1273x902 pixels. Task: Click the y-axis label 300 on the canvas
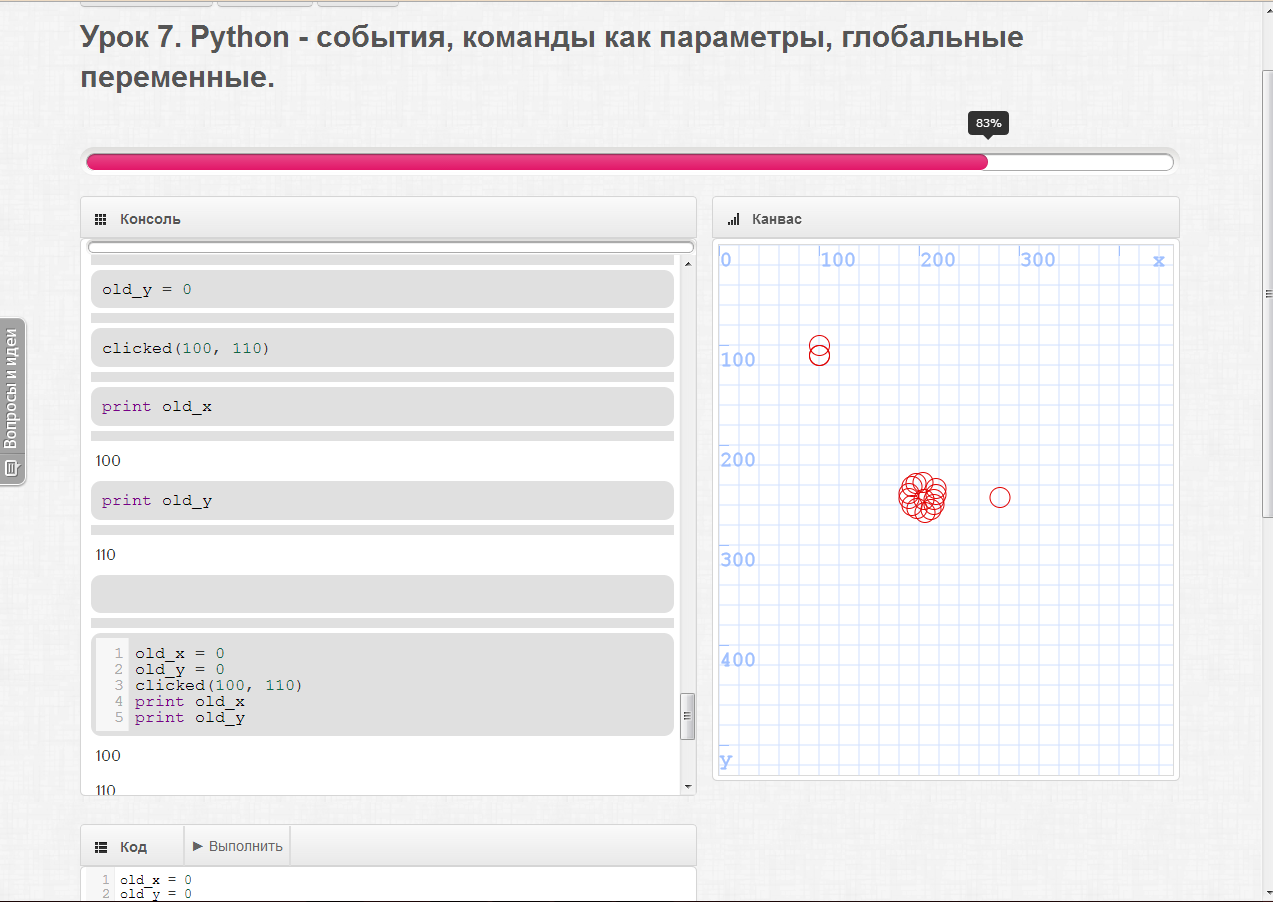click(x=738, y=560)
